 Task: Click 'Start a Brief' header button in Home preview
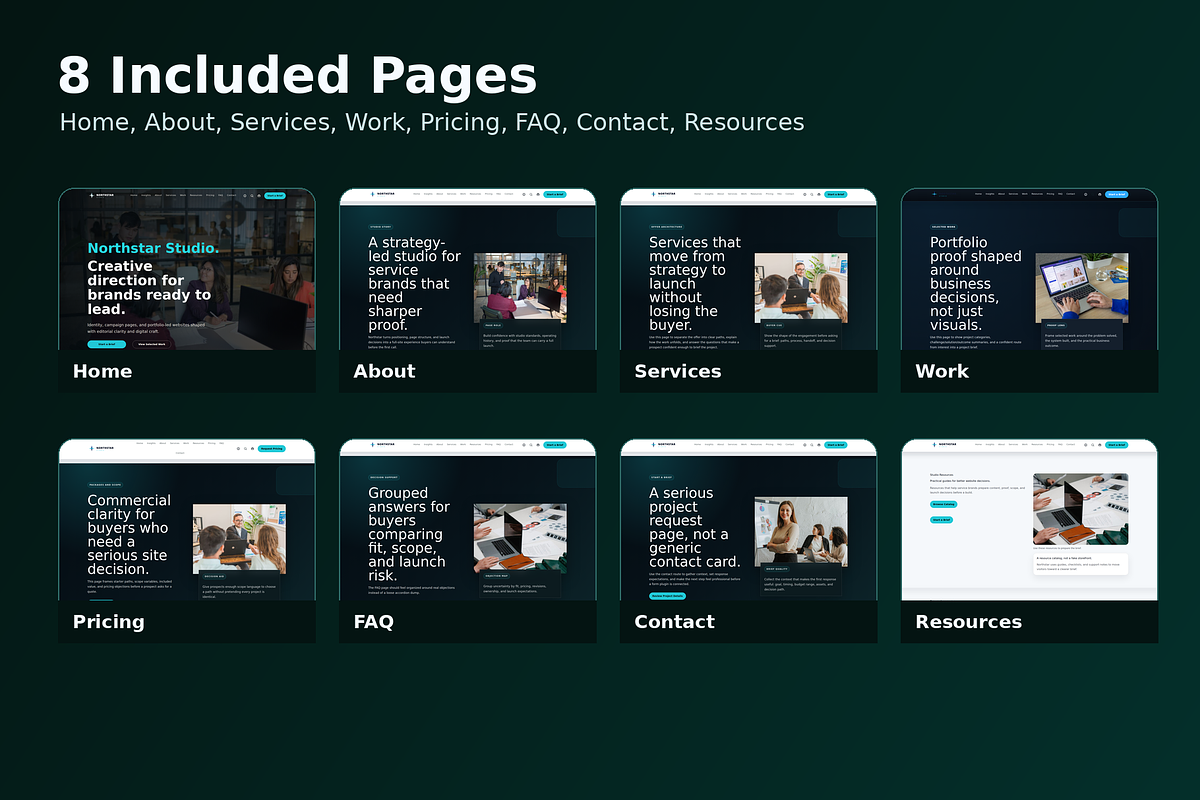[275, 195]
